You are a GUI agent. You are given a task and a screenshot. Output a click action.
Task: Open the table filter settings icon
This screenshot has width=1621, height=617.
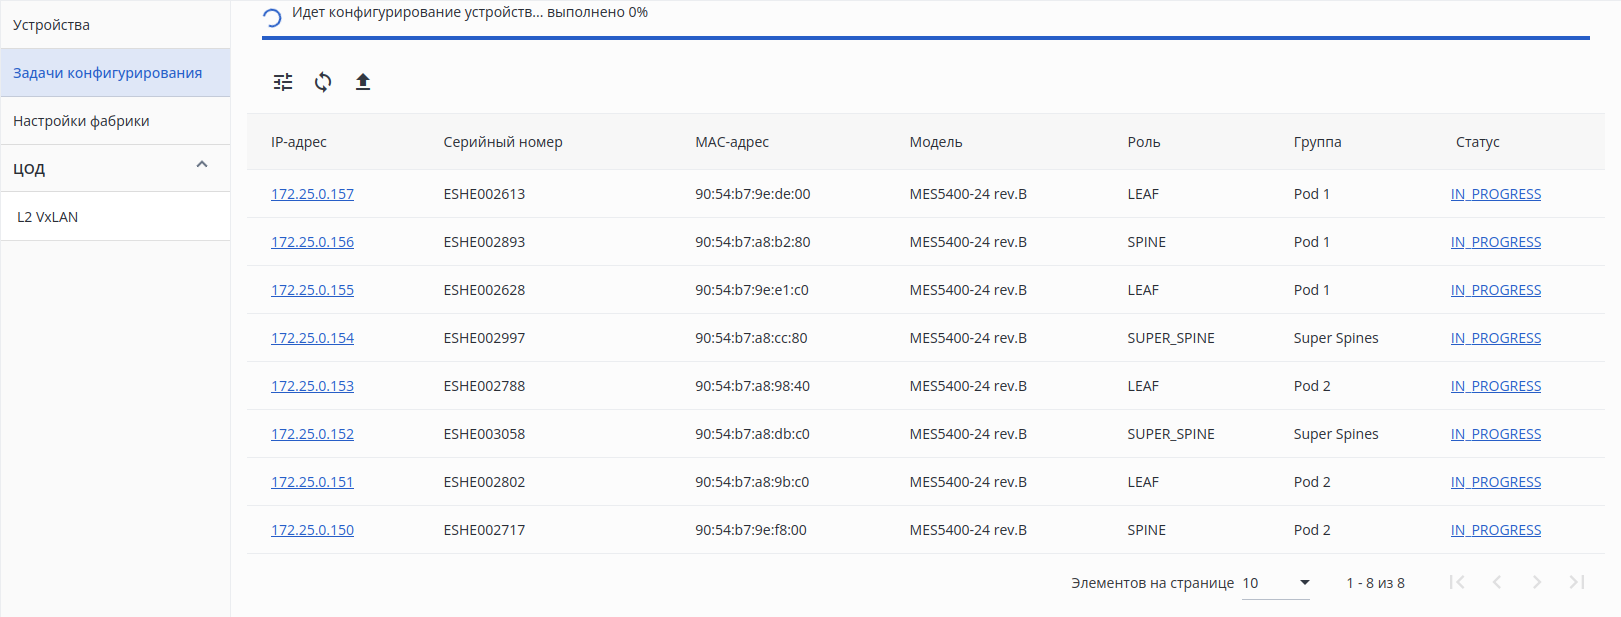[x=283, y=82]
